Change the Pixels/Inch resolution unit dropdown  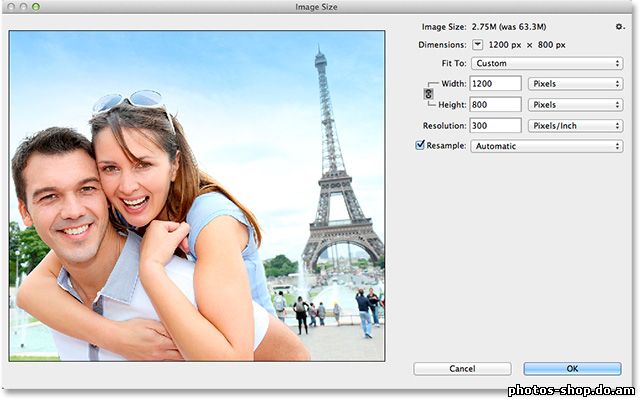575,125
